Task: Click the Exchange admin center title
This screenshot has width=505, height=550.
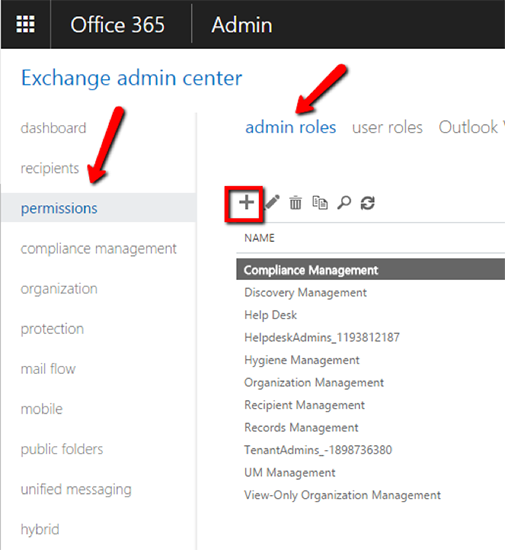Action: (132, 78)
